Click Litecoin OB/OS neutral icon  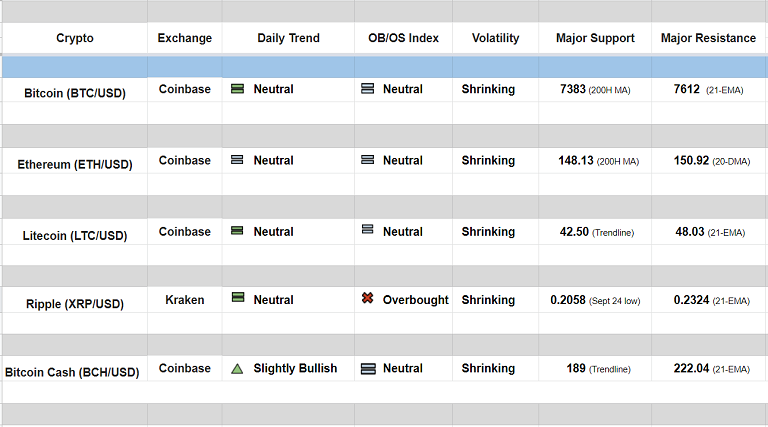pyautogui.click(x=367, y=230)
